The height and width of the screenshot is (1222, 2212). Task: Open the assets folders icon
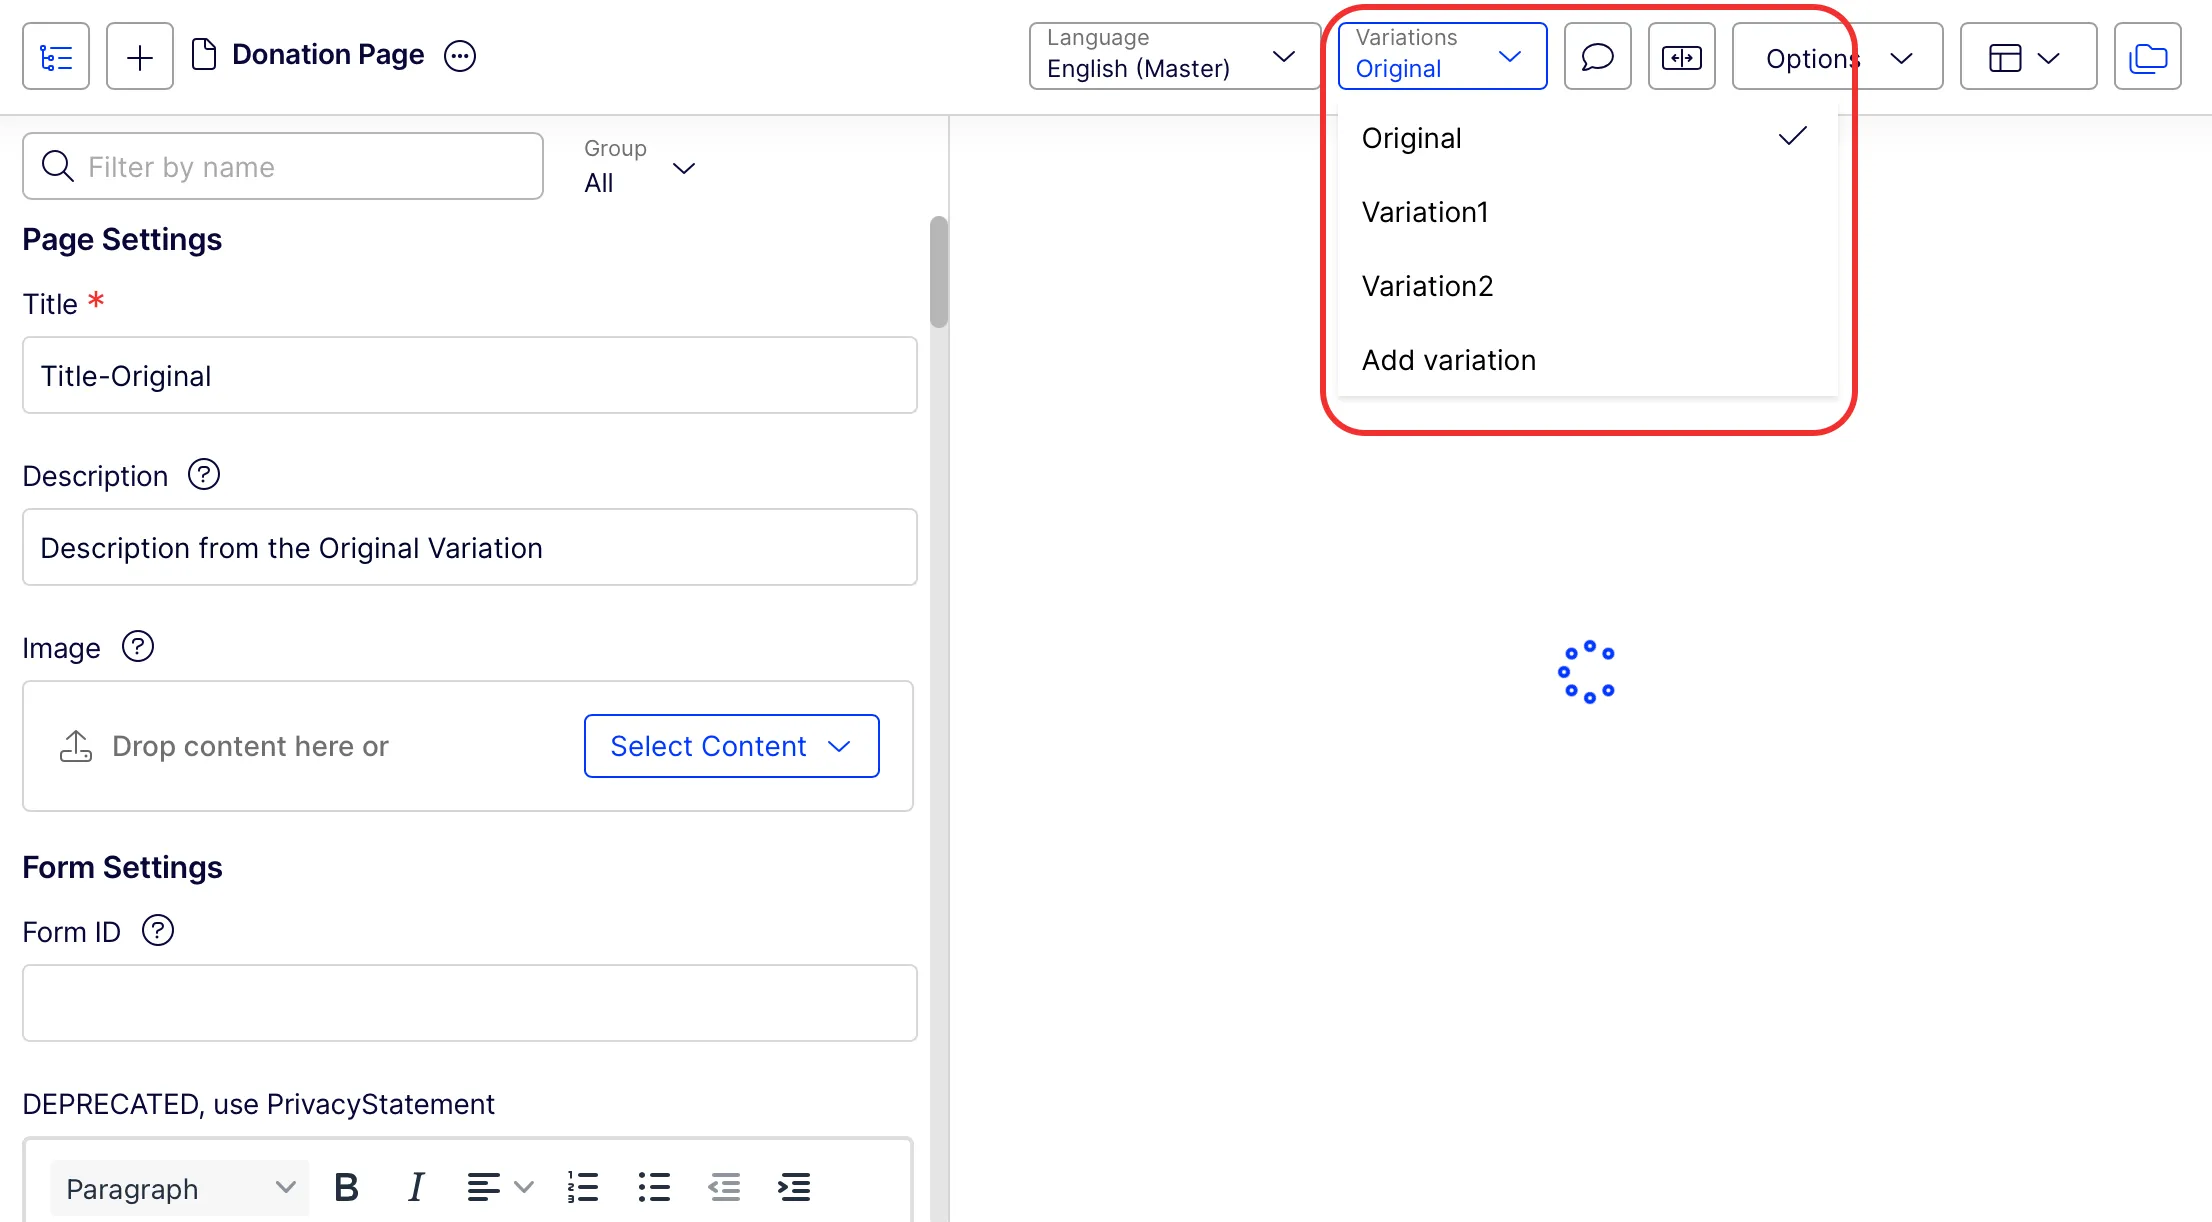(2148, 57)
